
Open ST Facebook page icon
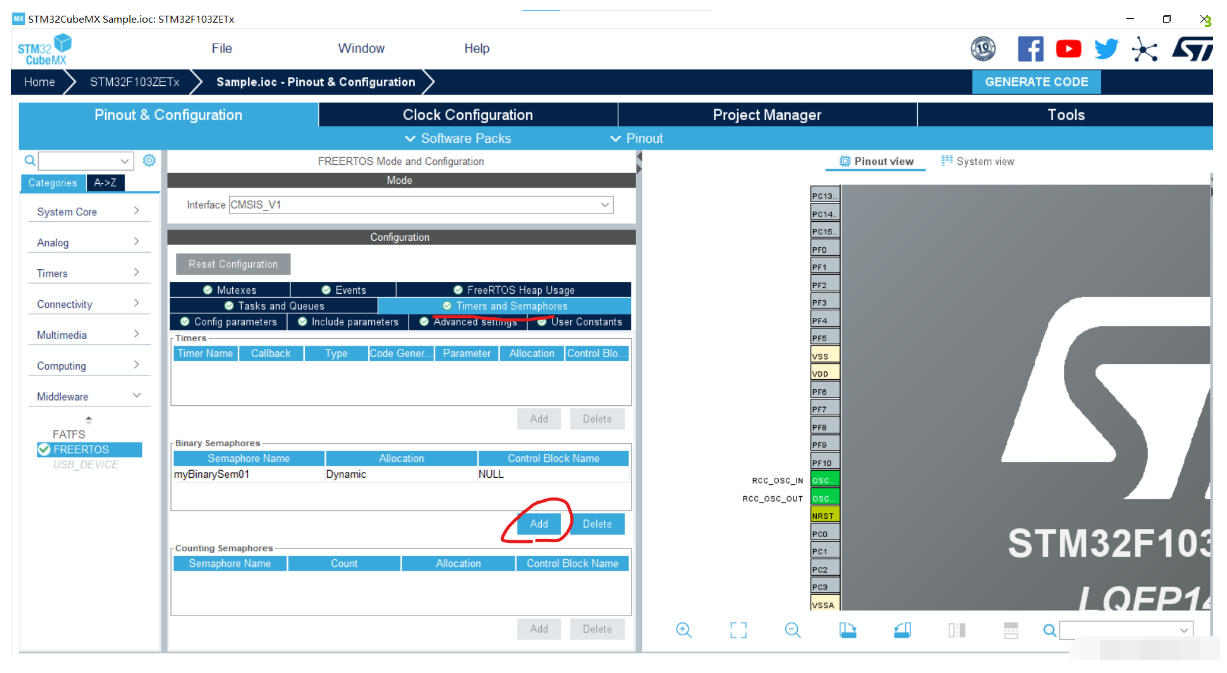pyautogui.click(x=1030, y=48)
